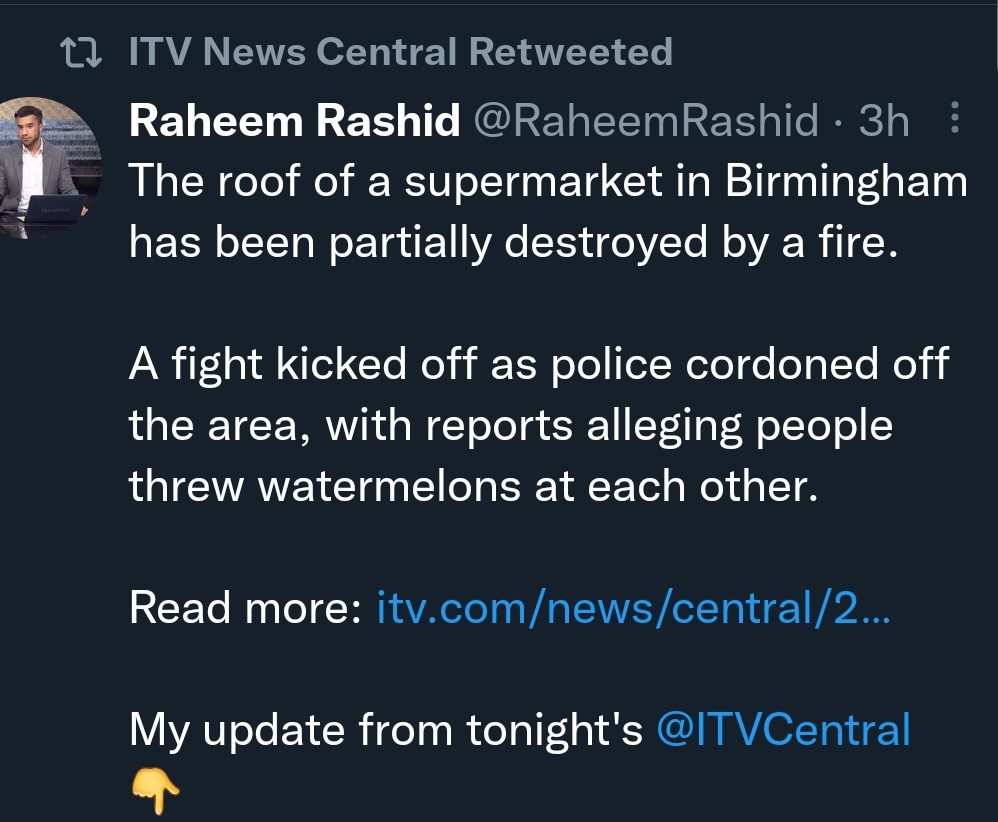Click the line 'the area, with reports alleging people'

510,425
